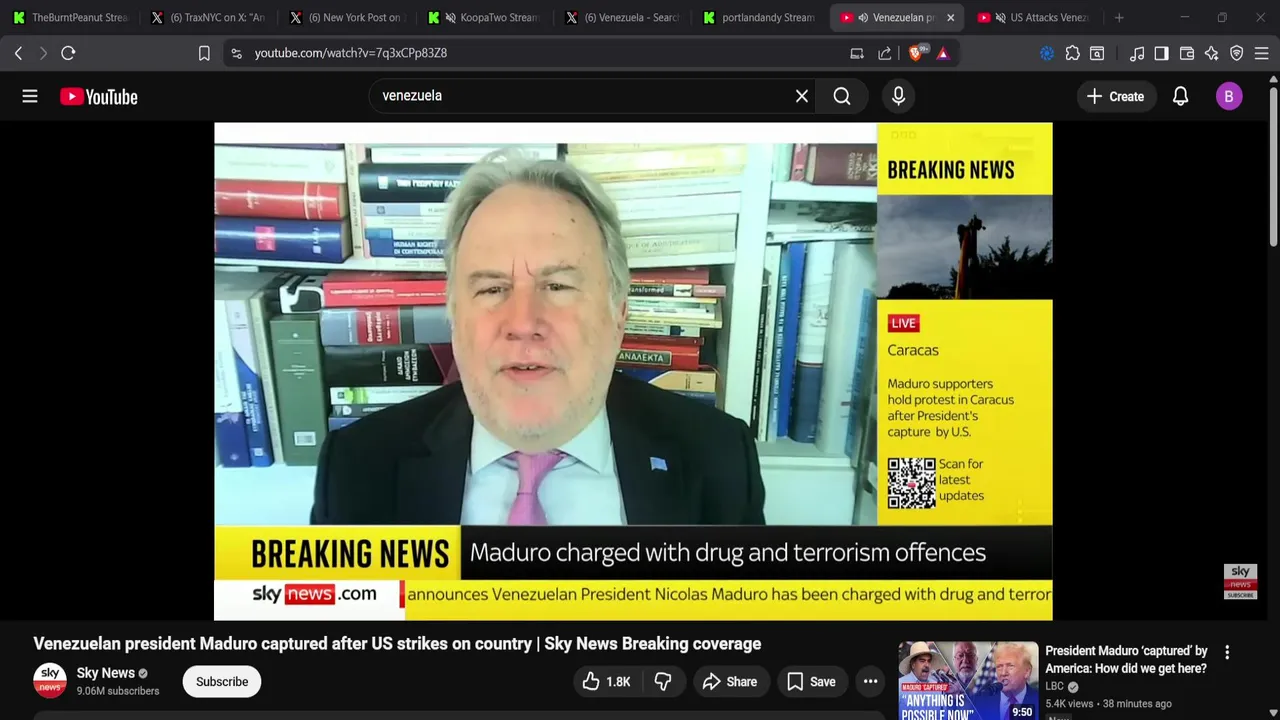
Task: Click '5.4K views • 38 minutes ago' text
Action: pos(1109,704)
